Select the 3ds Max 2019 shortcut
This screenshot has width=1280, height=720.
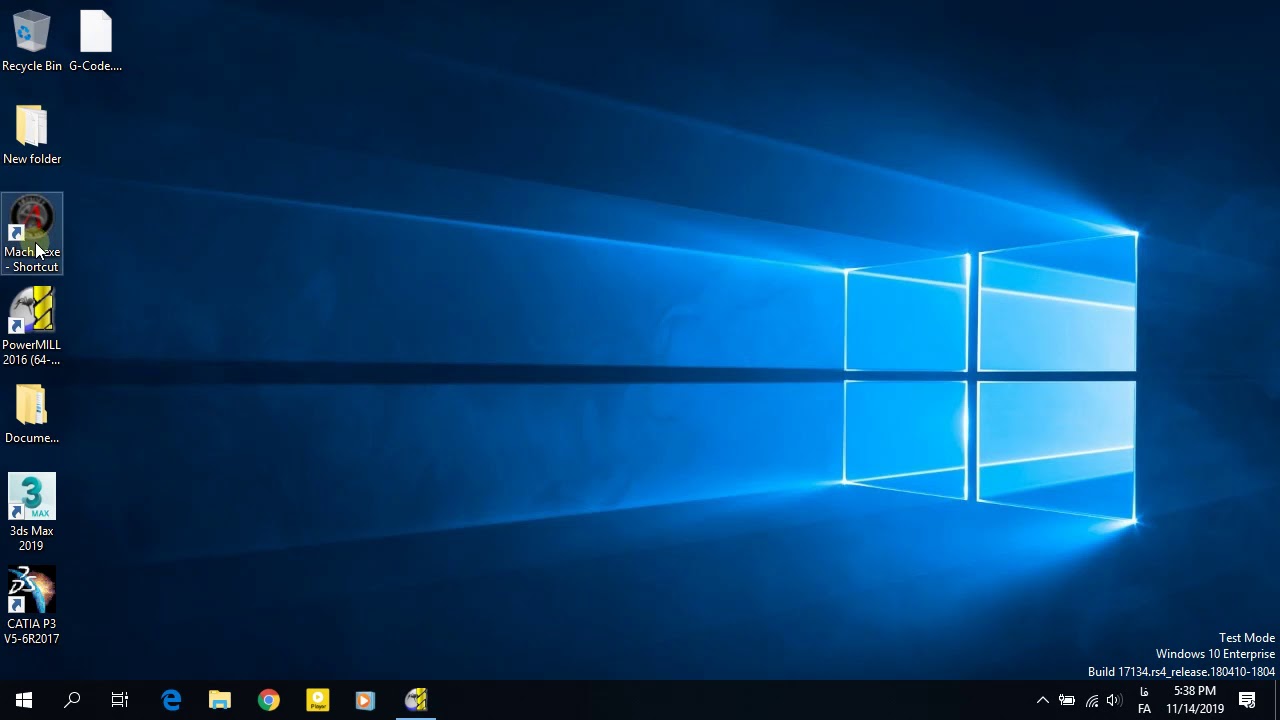[x=32, y=513]
